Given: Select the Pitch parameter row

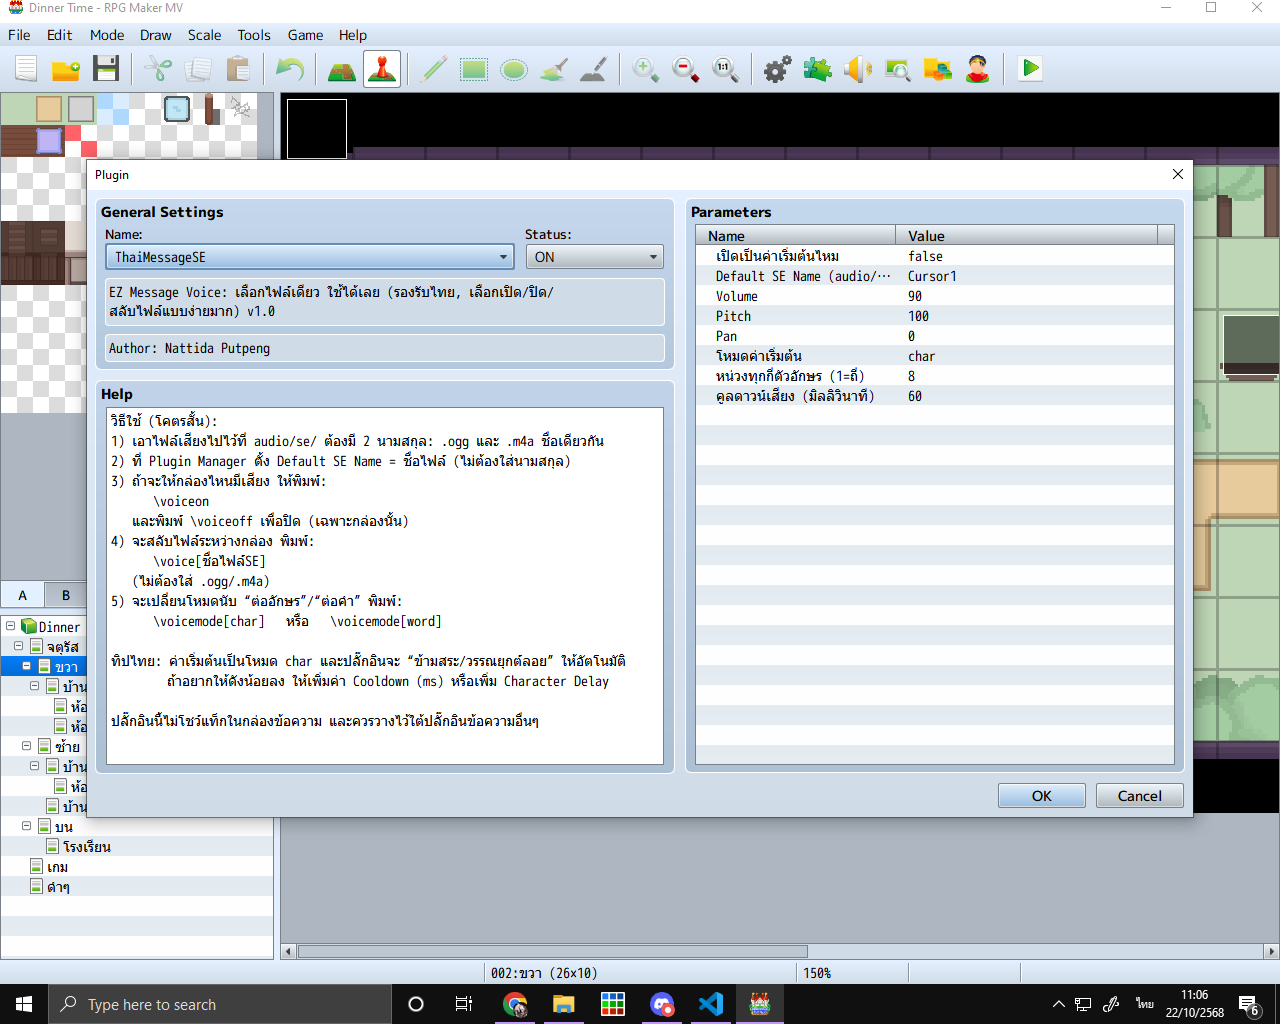Looking at the screenshot, I should click(x=935, y=316).
